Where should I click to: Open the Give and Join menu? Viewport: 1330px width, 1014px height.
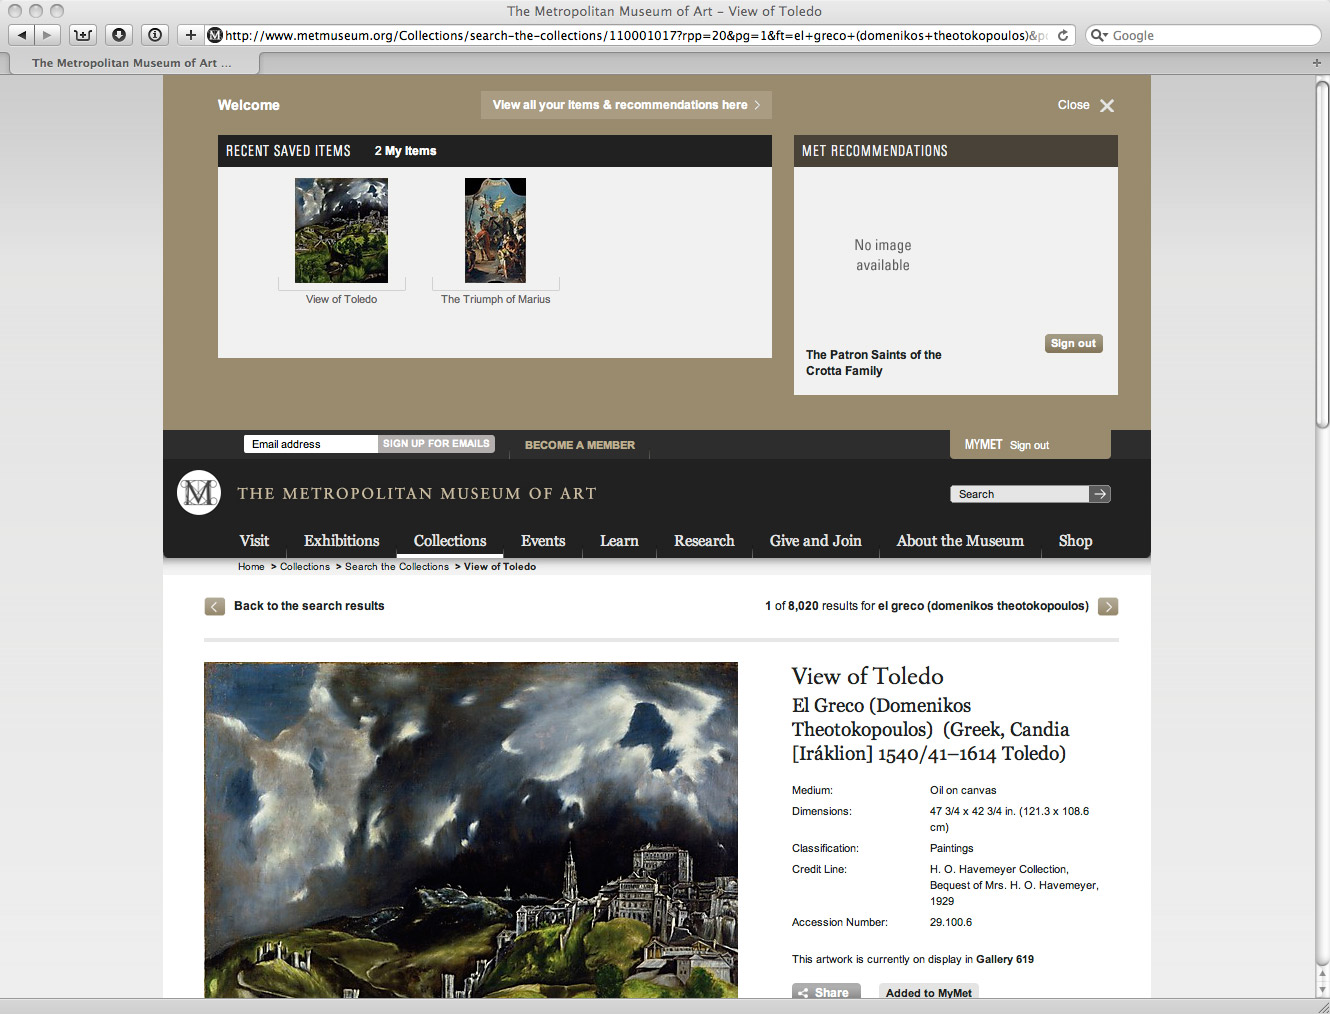(815, 541)
